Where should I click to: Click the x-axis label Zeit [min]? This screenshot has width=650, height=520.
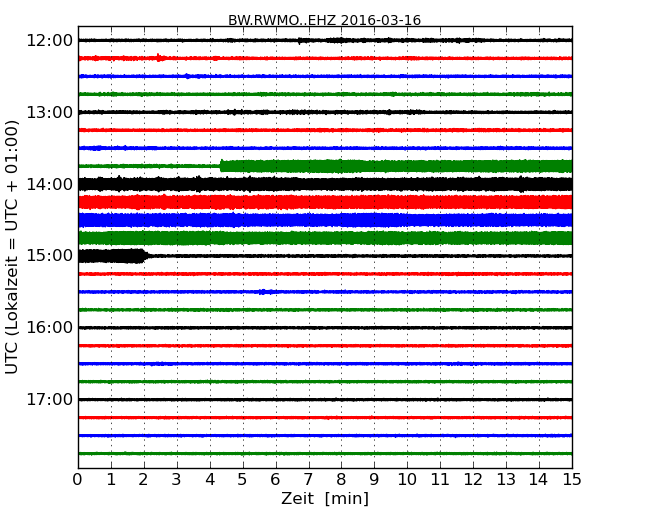click(325, 498)
